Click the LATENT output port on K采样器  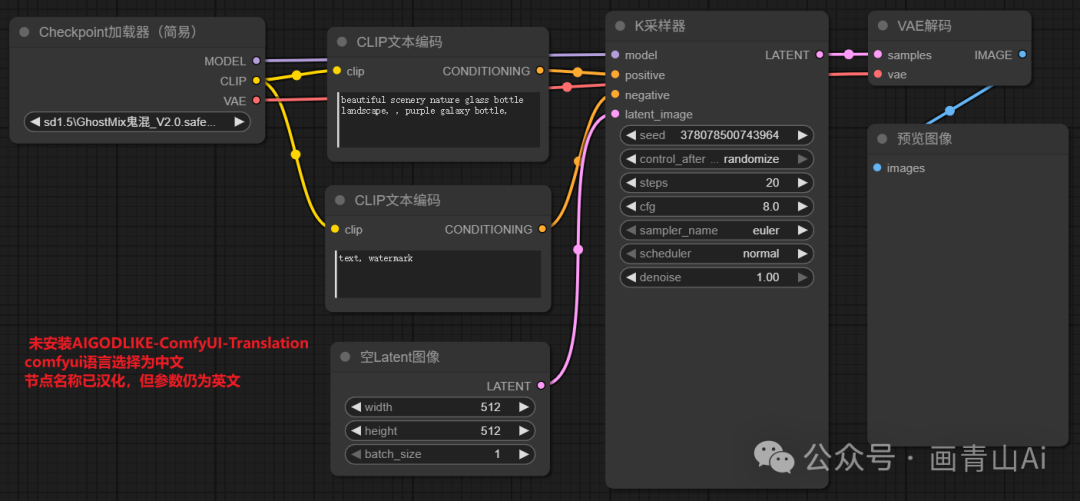tap(820, 54)
